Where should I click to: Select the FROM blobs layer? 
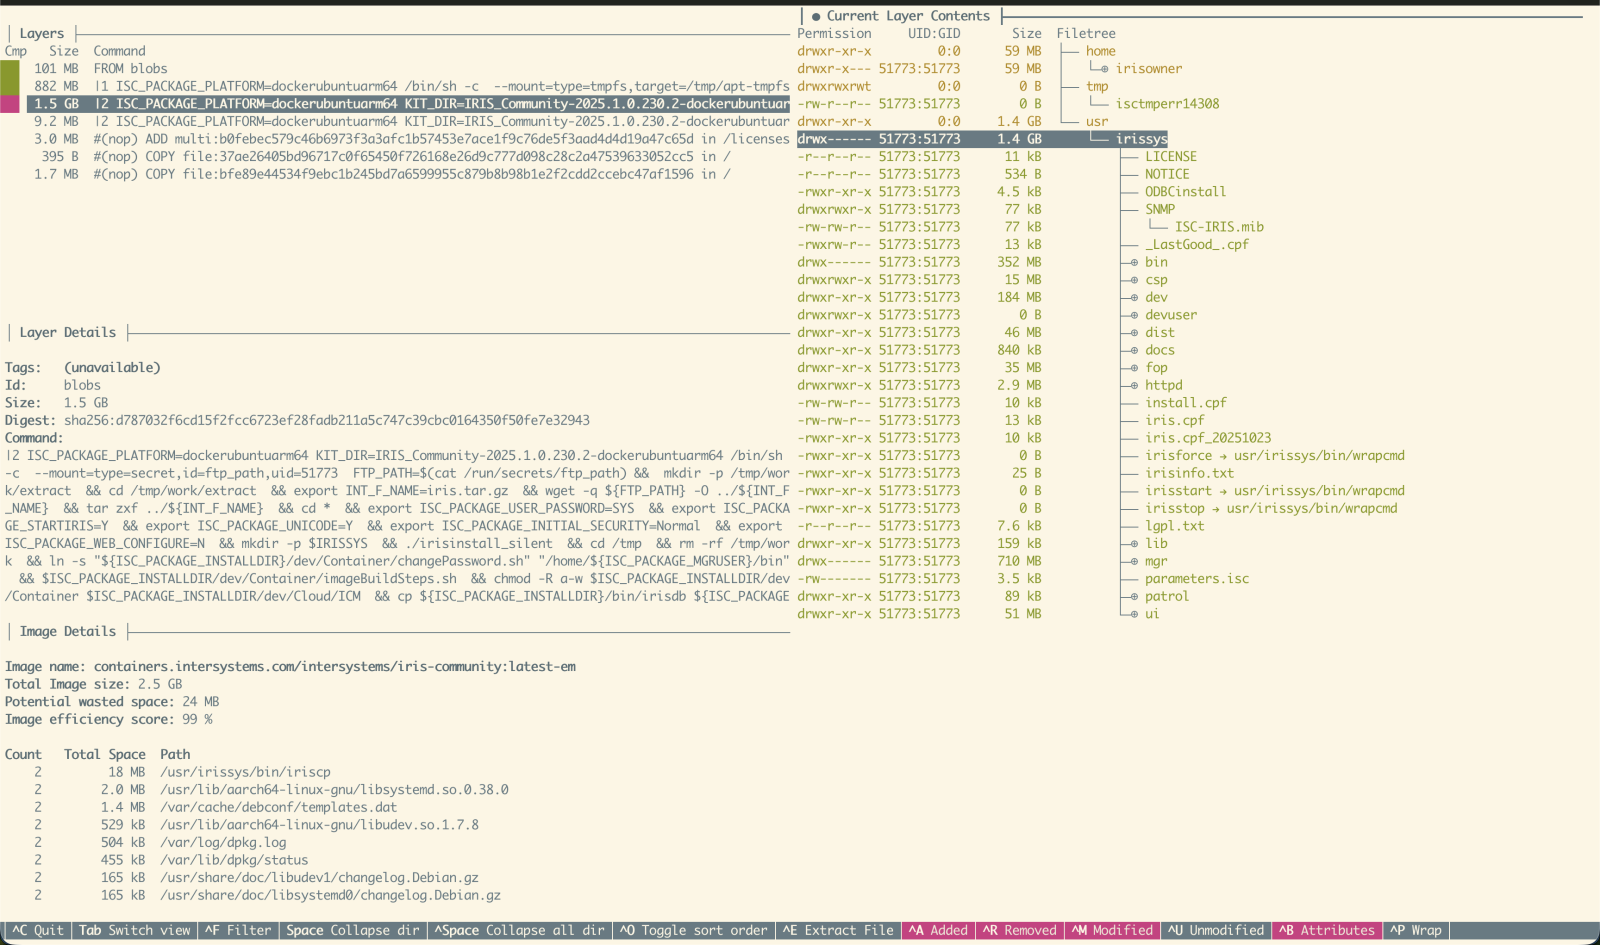coord(130,69)
